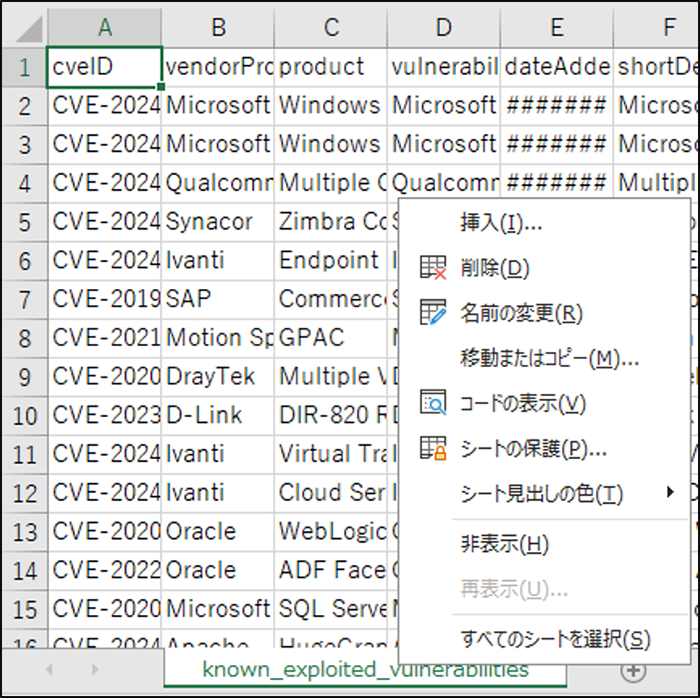Click the Endpoint cell in row 6
This screenshot has width=700, height=698.
click(x=331, y=261)
